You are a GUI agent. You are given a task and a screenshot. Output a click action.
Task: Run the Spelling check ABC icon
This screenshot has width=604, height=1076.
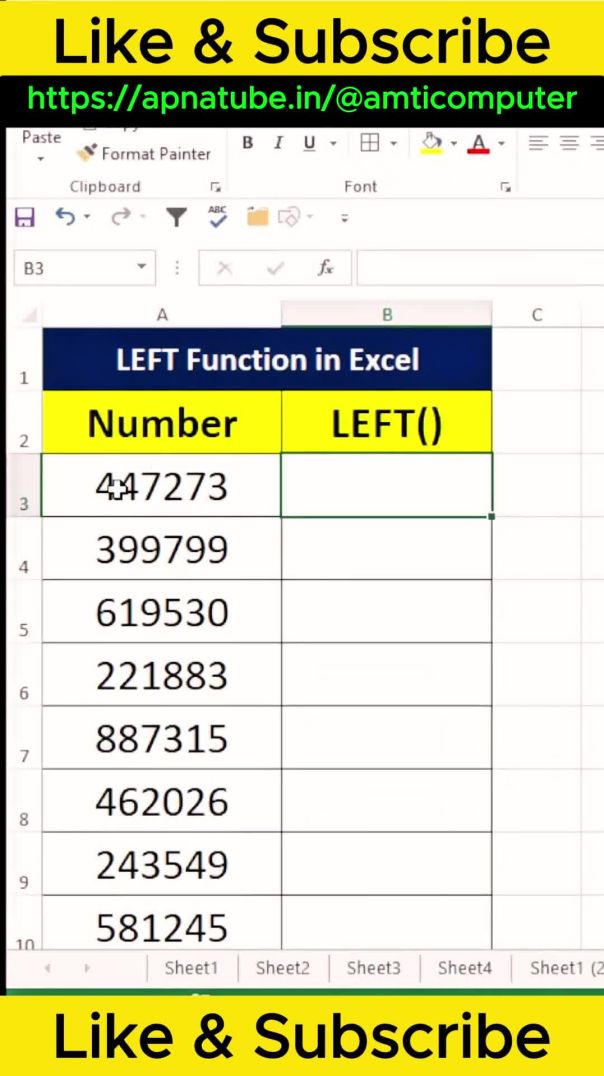217,216
